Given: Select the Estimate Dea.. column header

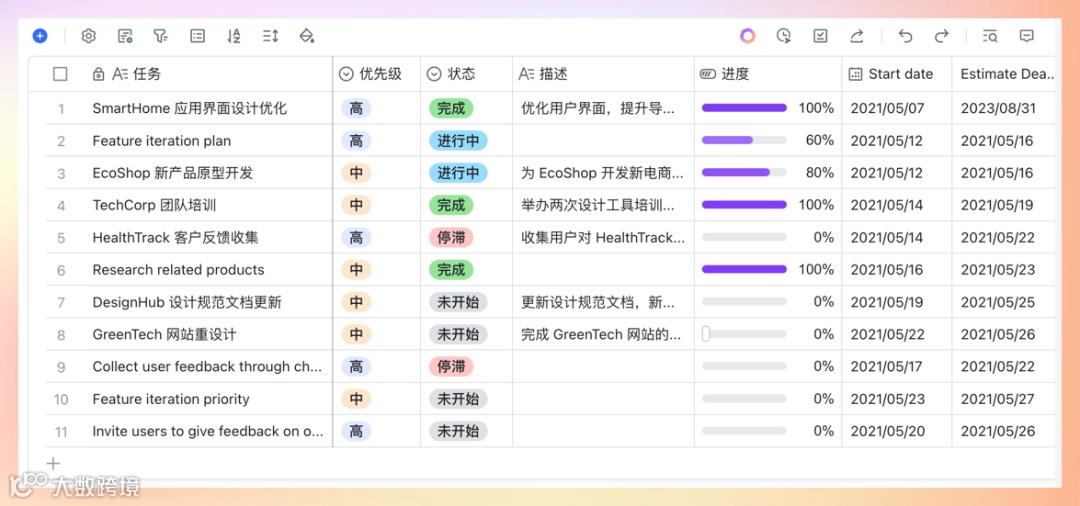Looking at the screenshot, I should [1004, 74].
